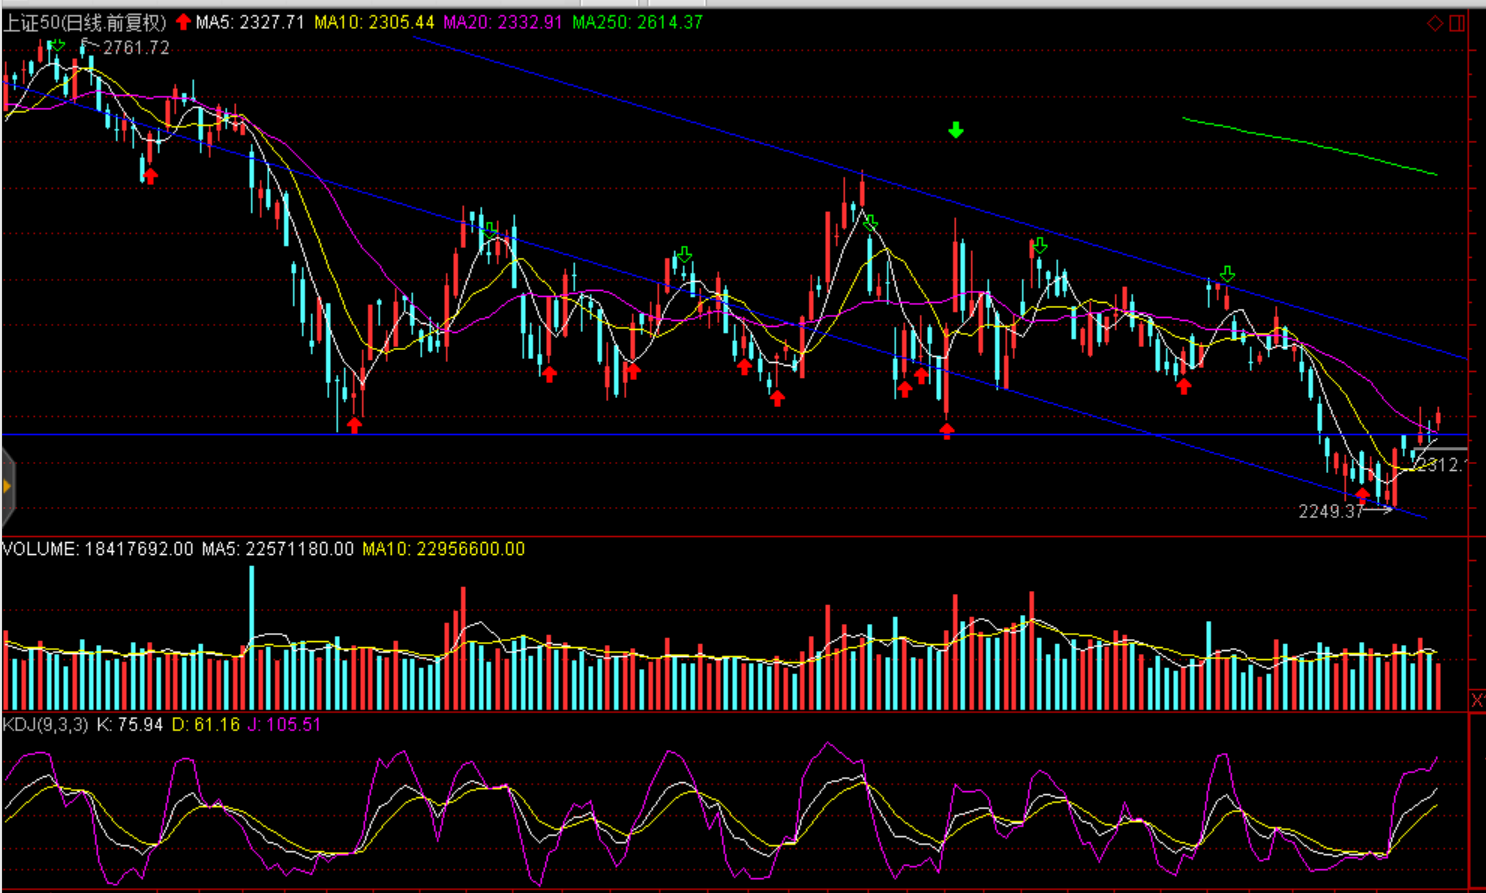
Task: Open the KDJ(9,3,3) indicator label
Action: coord(45,724)
